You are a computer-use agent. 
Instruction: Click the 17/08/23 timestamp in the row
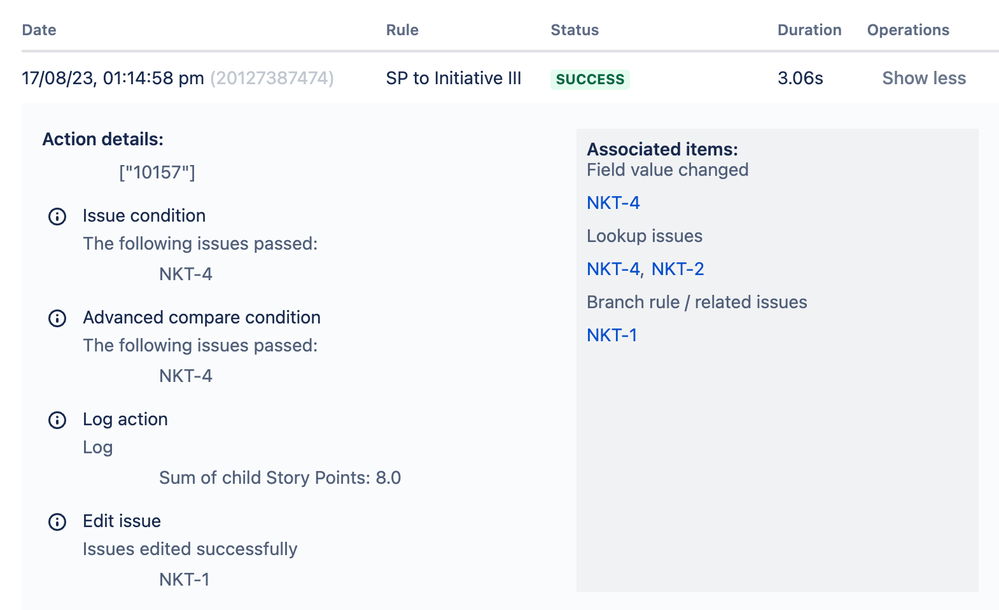112,78
